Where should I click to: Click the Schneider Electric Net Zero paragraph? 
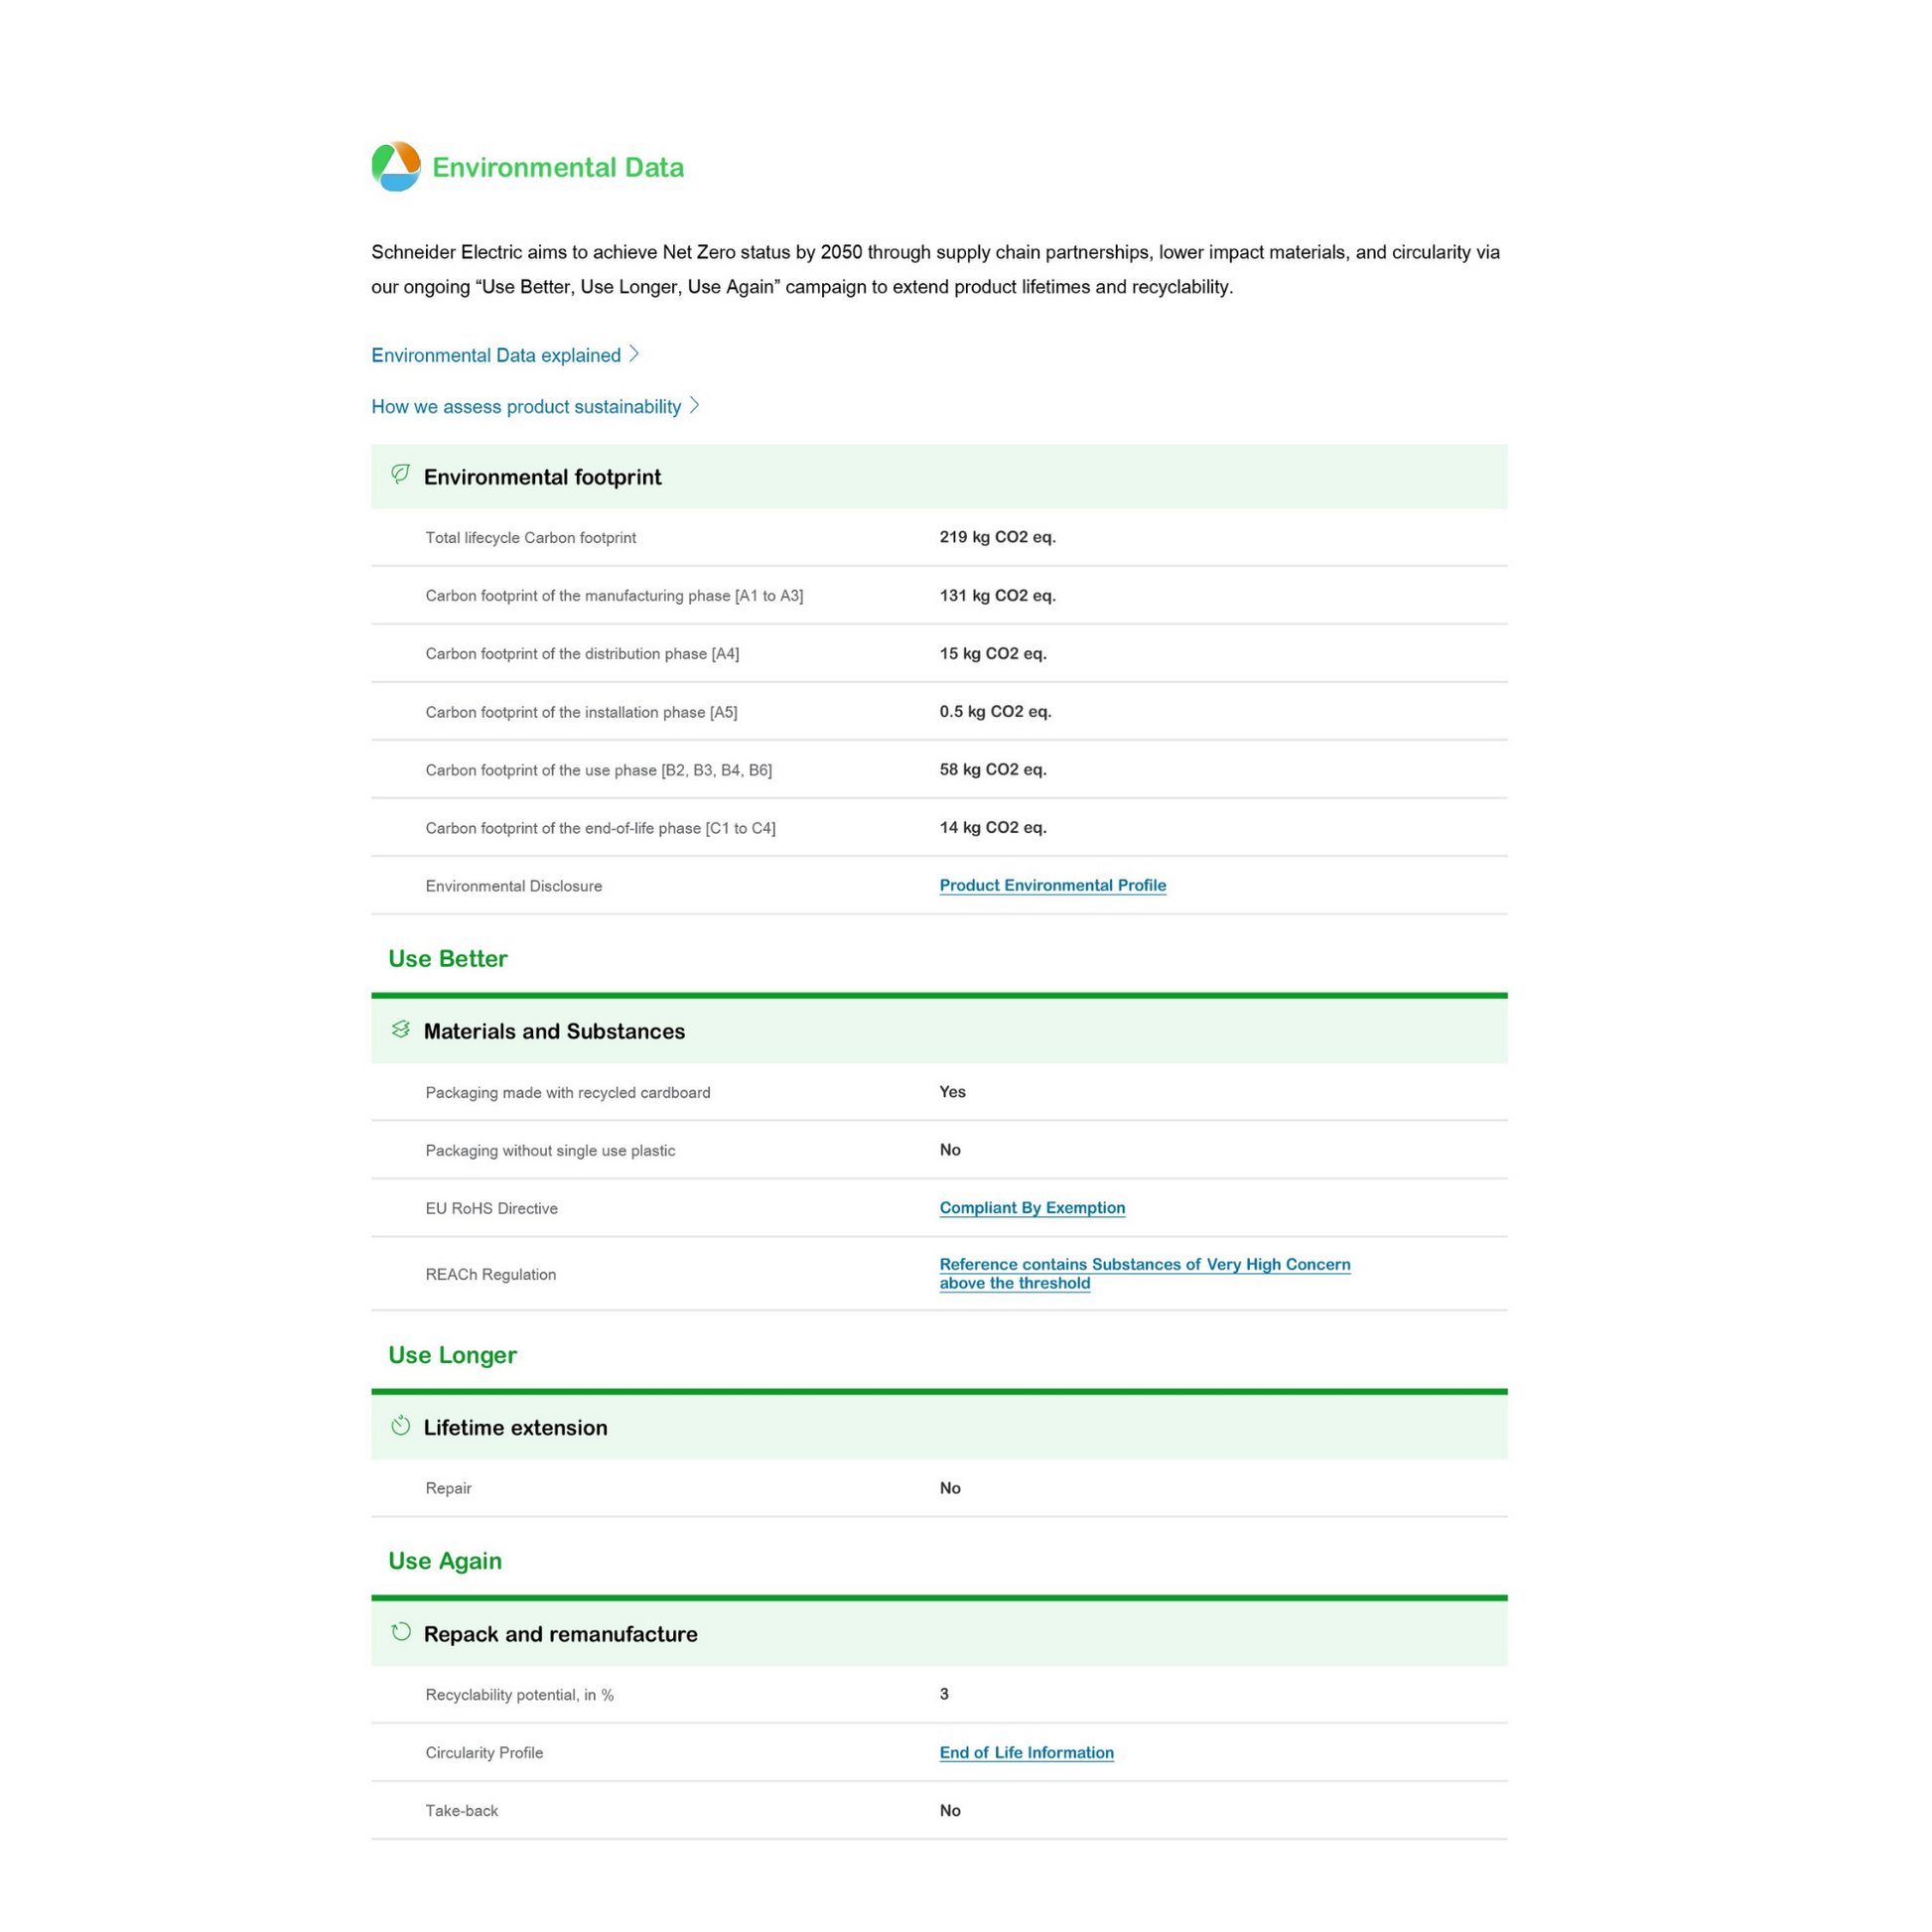(x=936, y=269)
